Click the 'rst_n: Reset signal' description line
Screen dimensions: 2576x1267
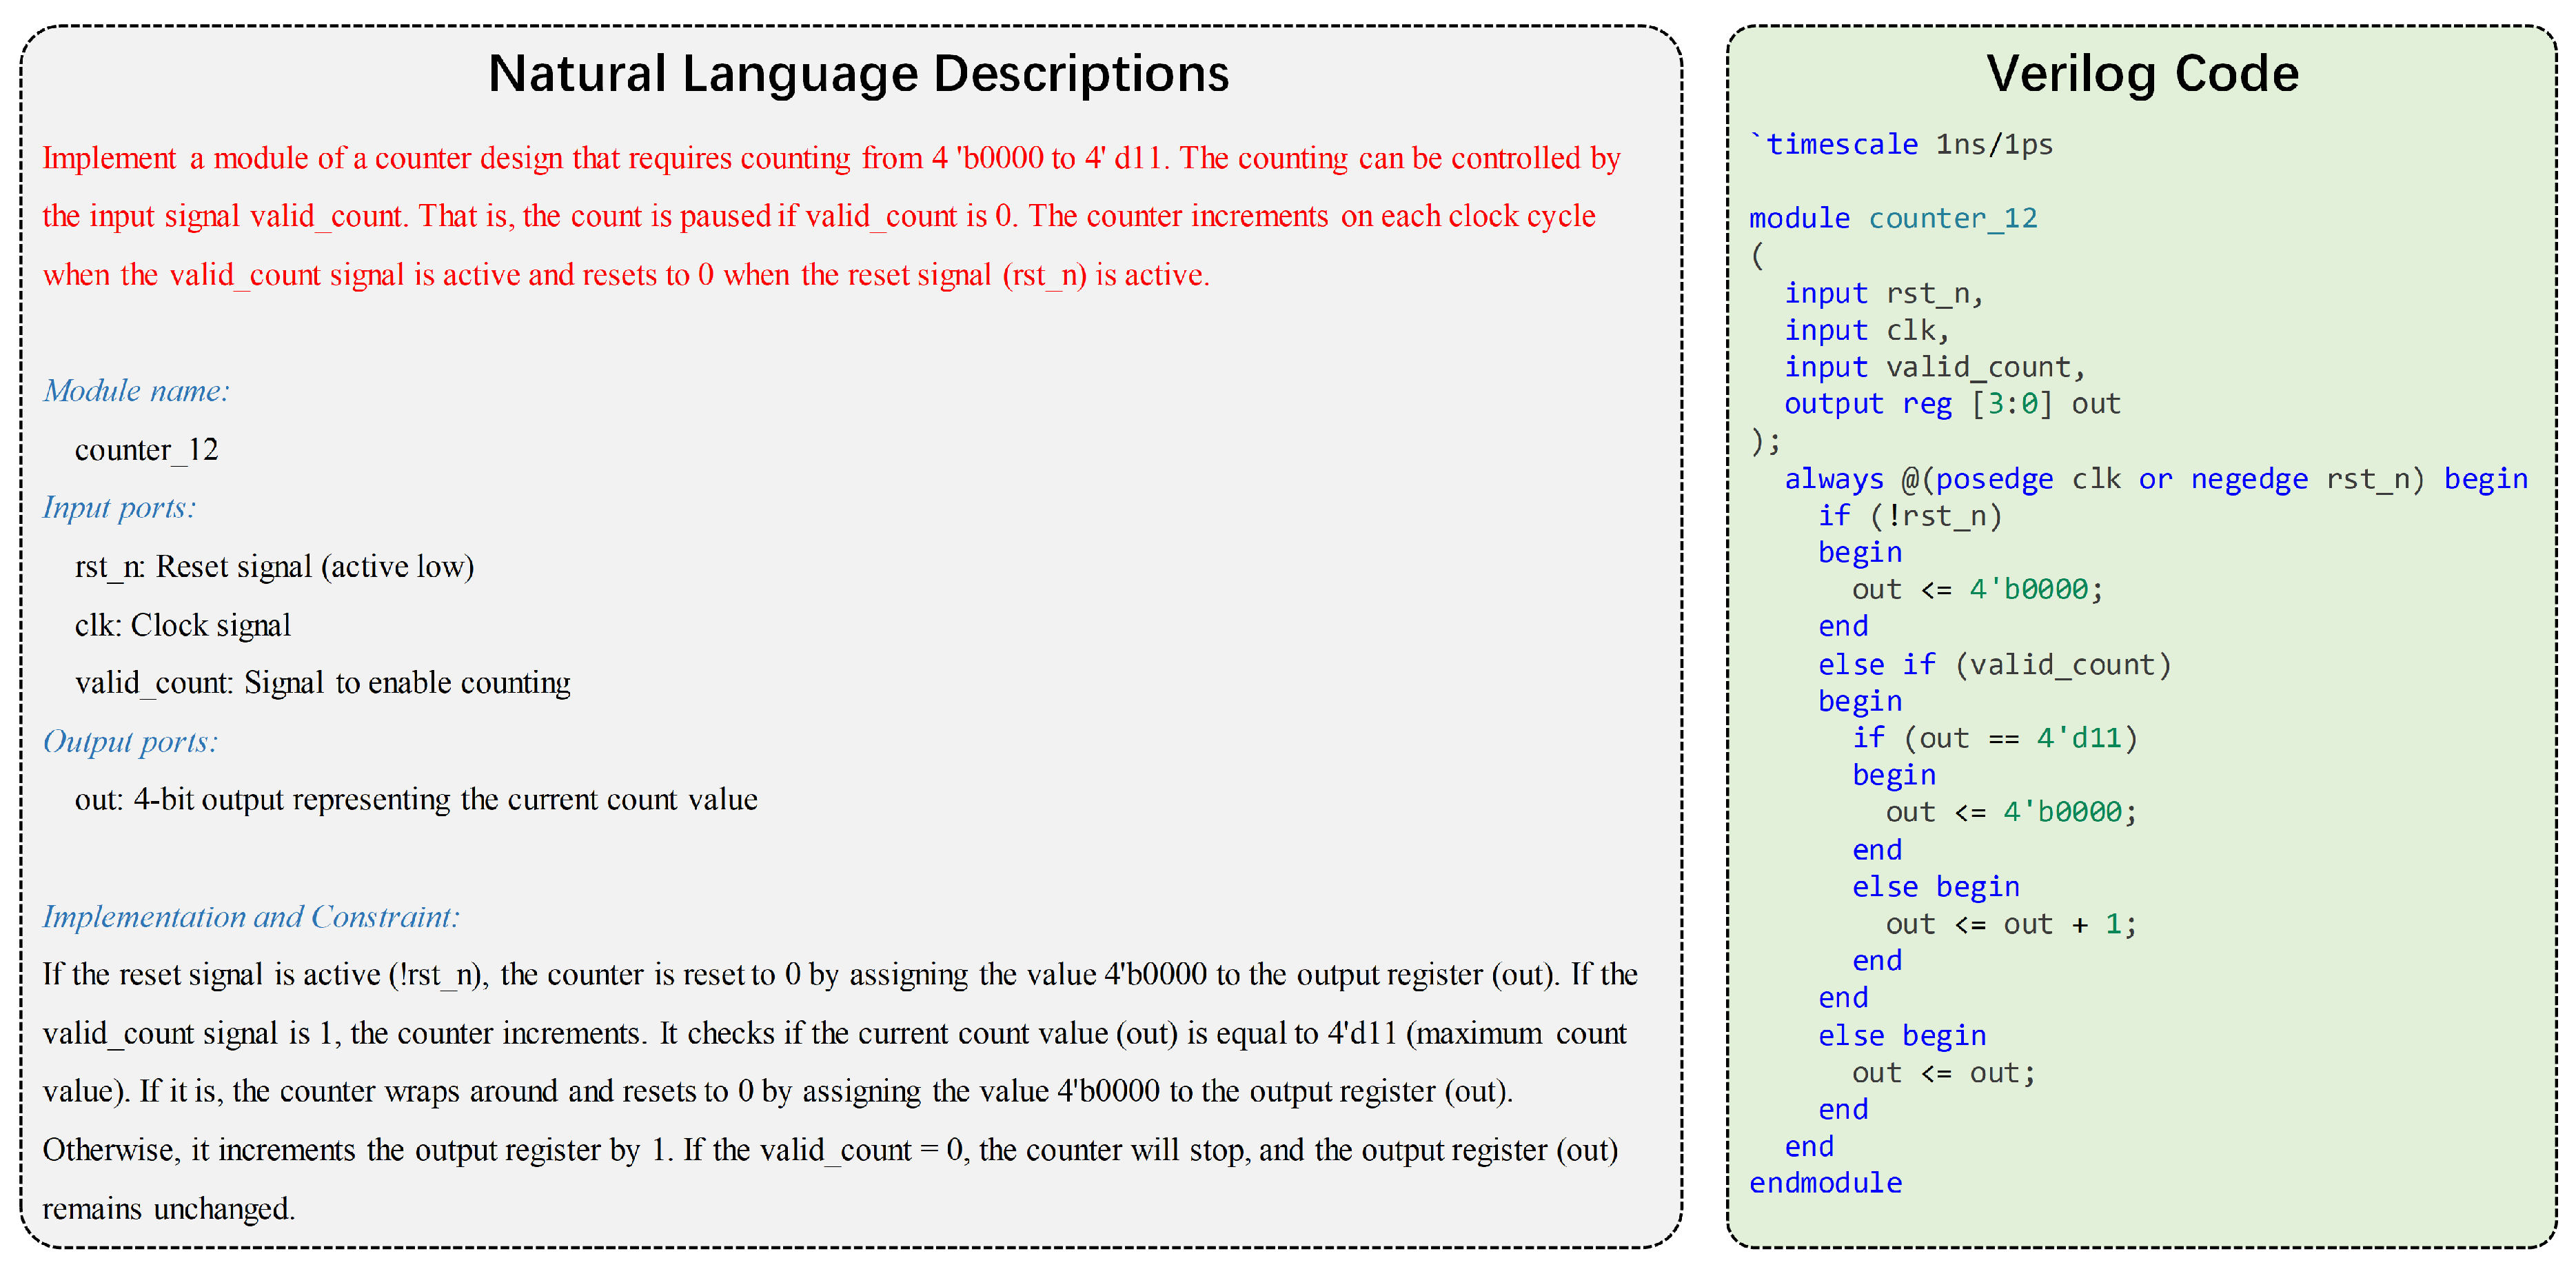pyautogui.click(x=274, y=567)
